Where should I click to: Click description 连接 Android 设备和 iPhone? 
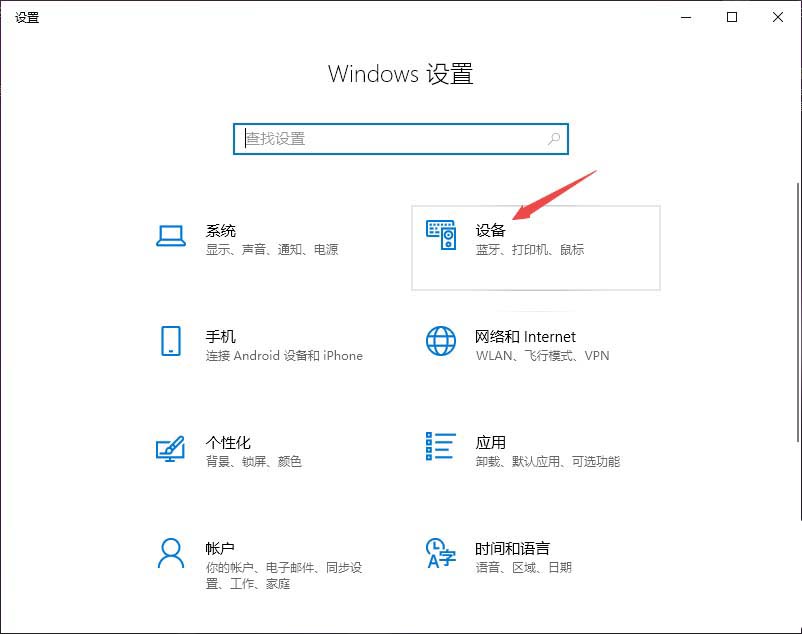[284, 356]
